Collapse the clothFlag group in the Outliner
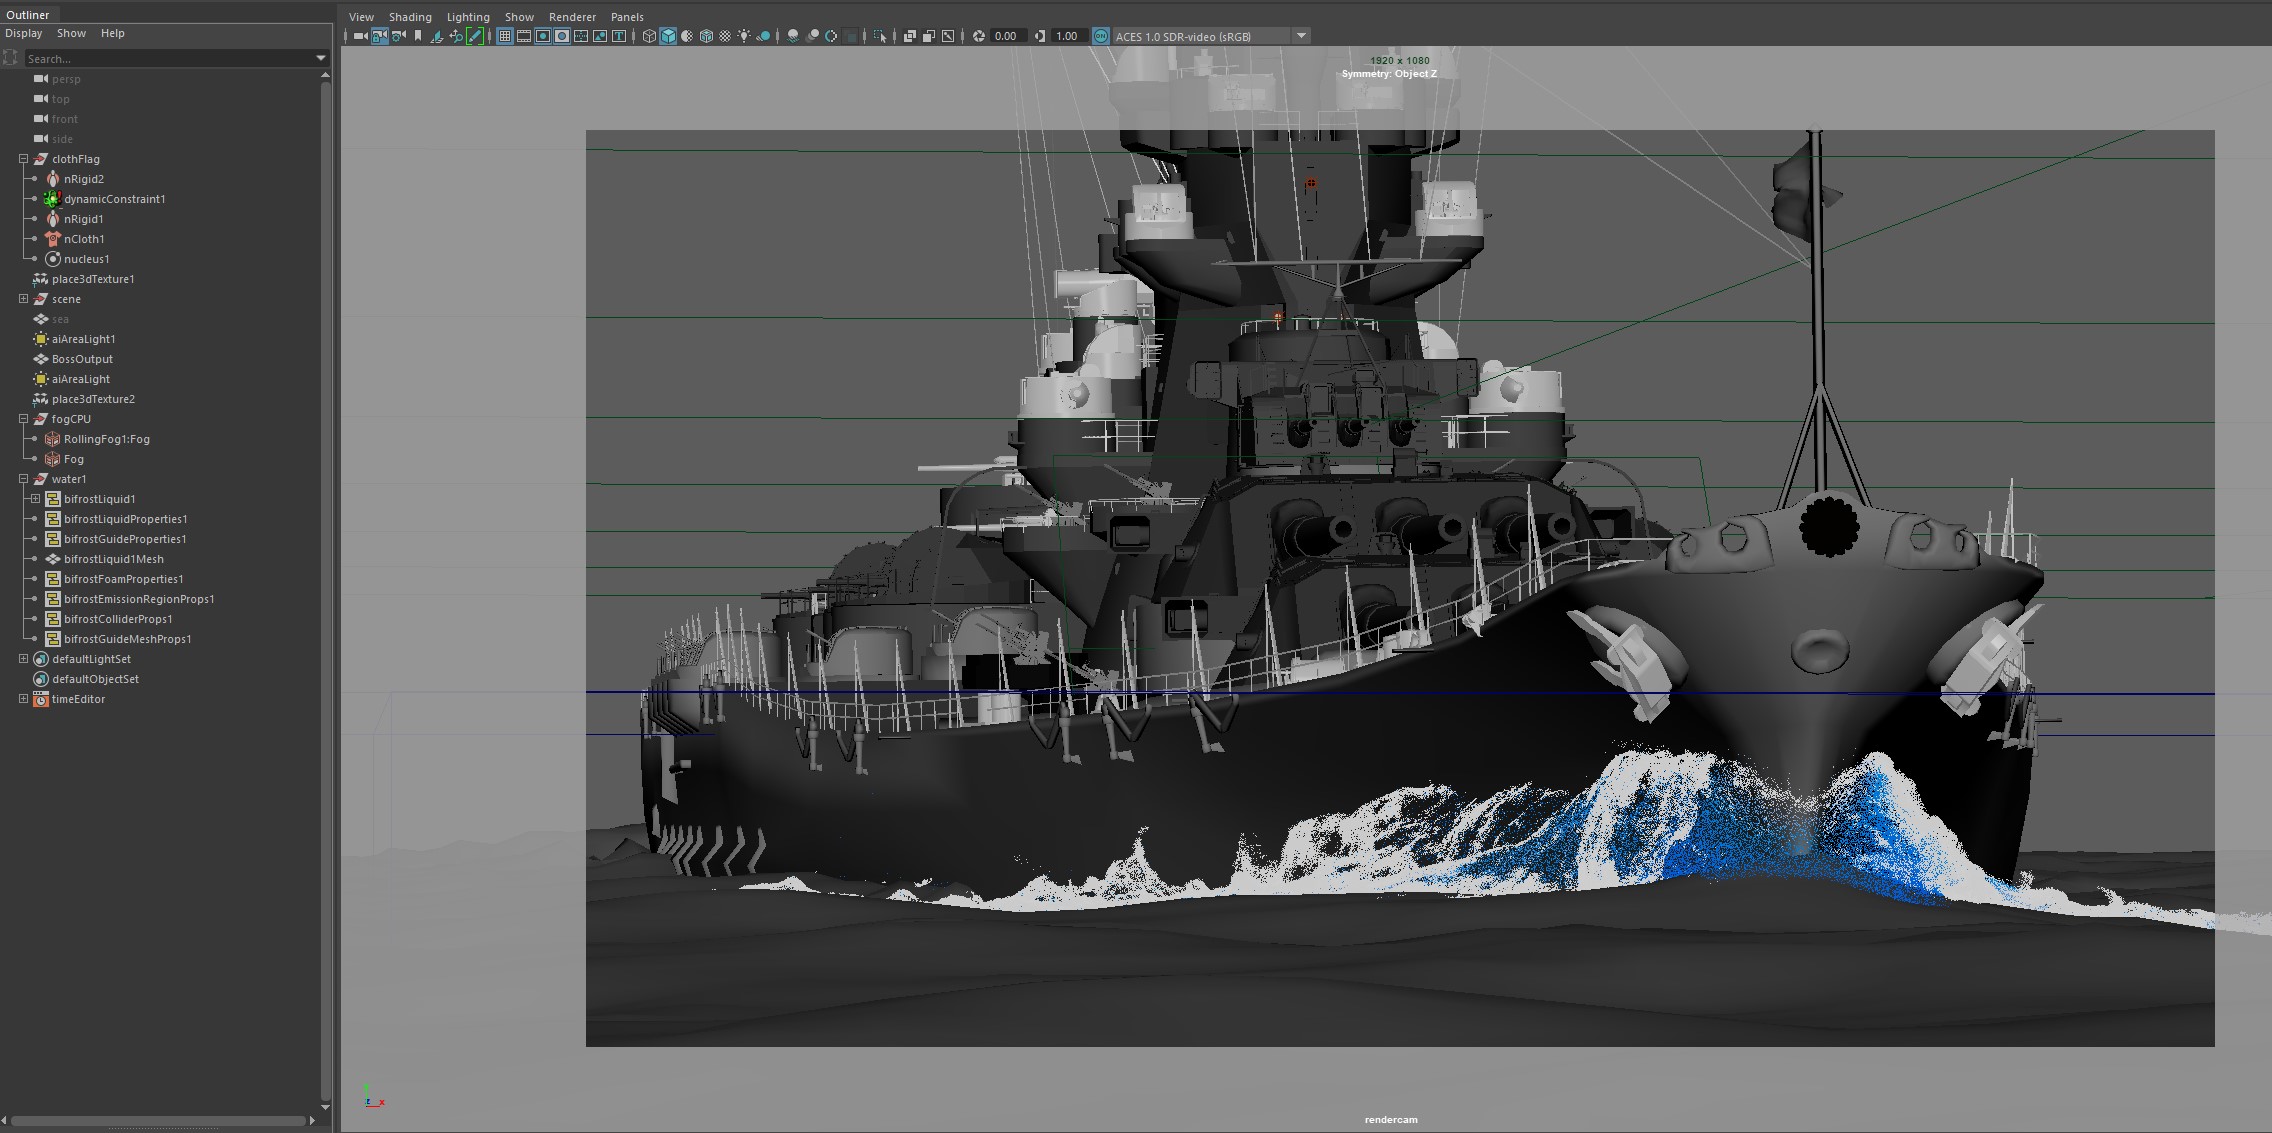This screenshot has height=1133, width=2272. pos(23,159)
